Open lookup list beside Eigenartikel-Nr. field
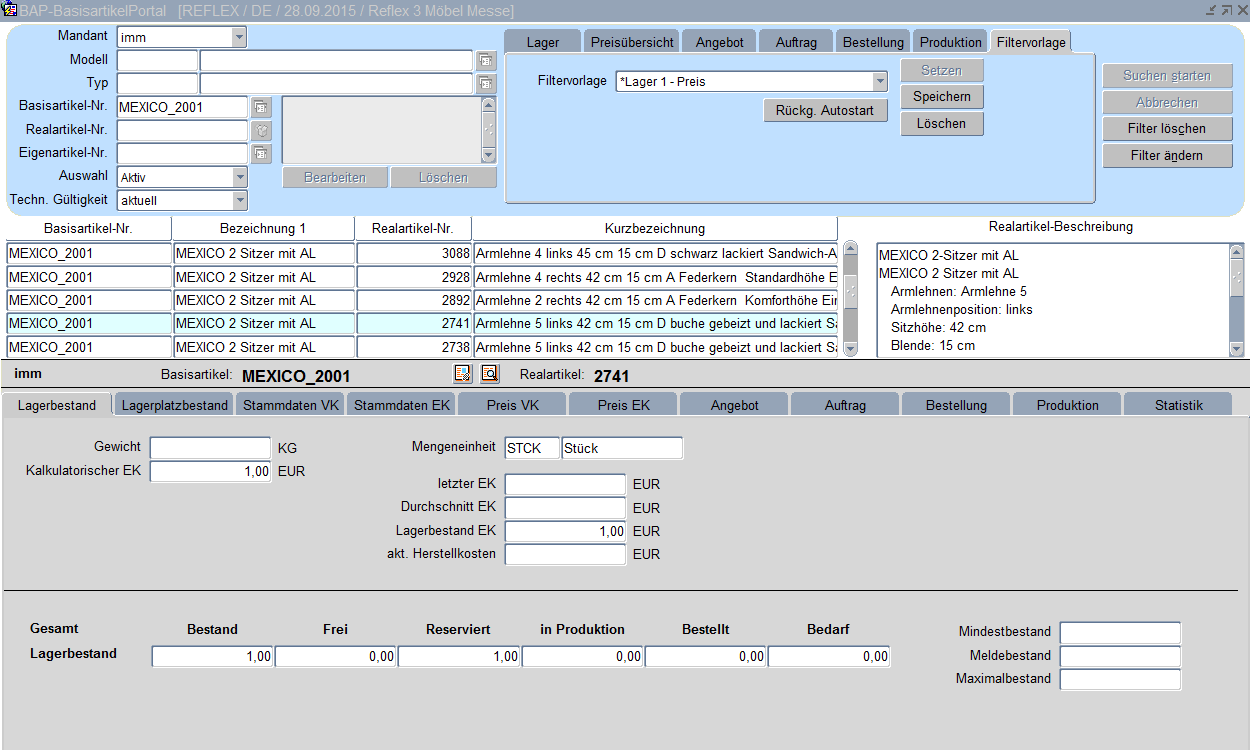The height and width of the screenshot is (750, 1250). (261, 153)
